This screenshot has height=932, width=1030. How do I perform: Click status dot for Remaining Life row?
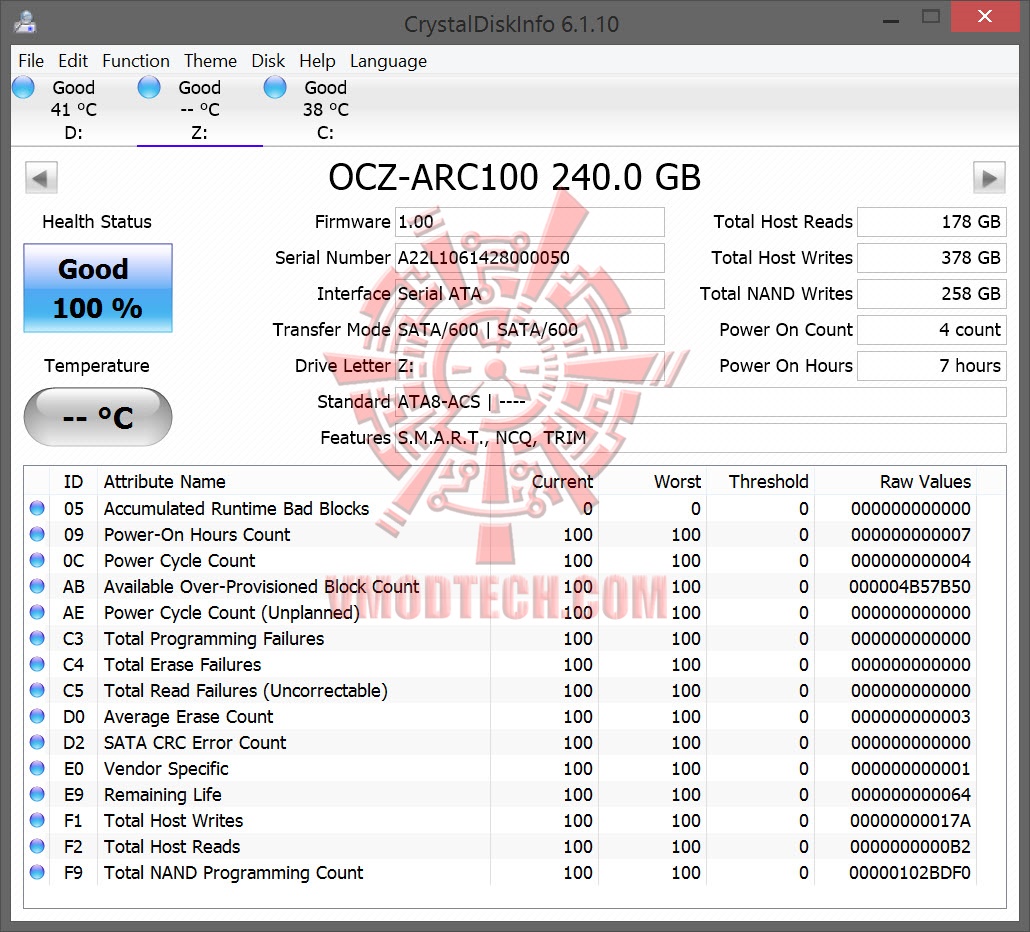tap(37, 794)
